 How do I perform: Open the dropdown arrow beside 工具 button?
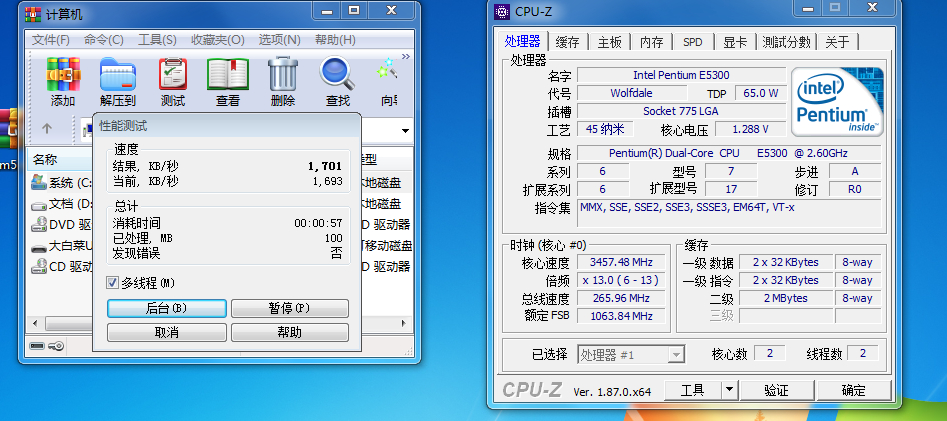click(730, 390)
